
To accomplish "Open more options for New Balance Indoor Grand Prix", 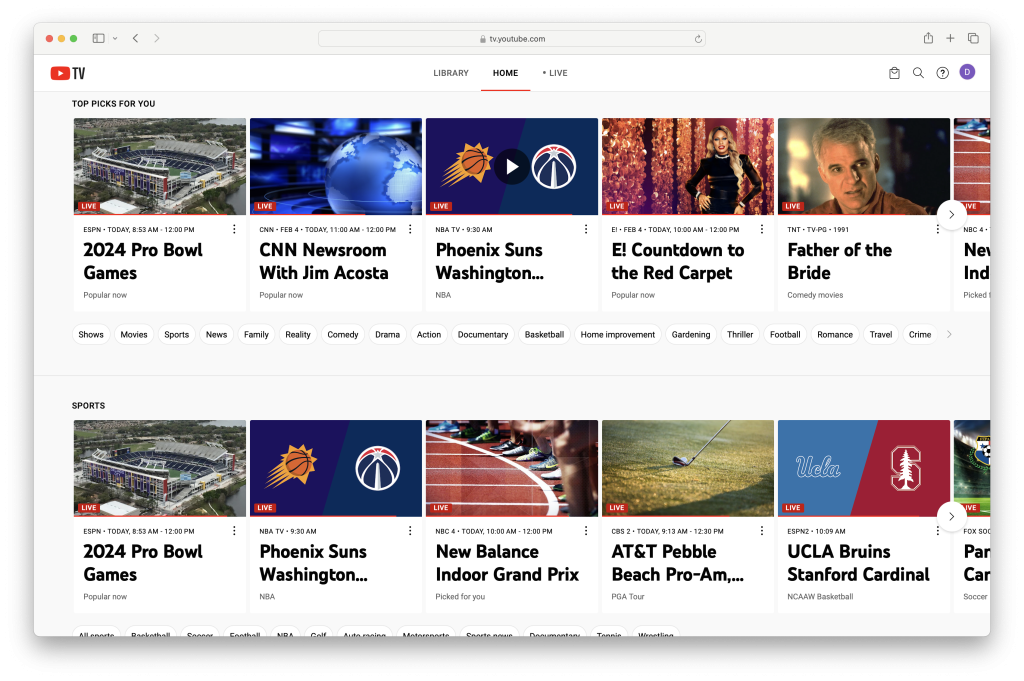I will click(x=586, y=531).
